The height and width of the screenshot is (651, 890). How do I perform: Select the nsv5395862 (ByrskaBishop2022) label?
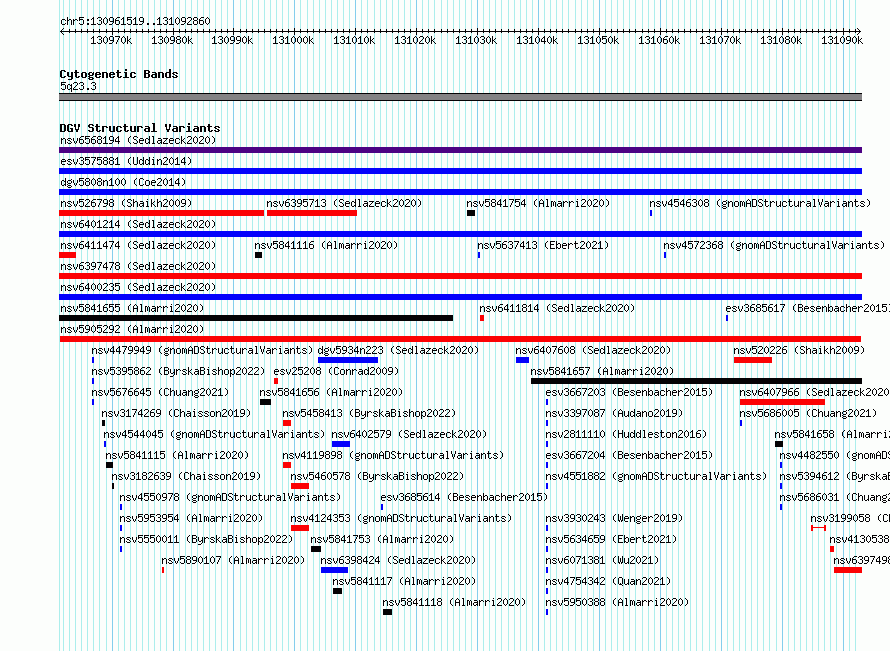point(178,371)
